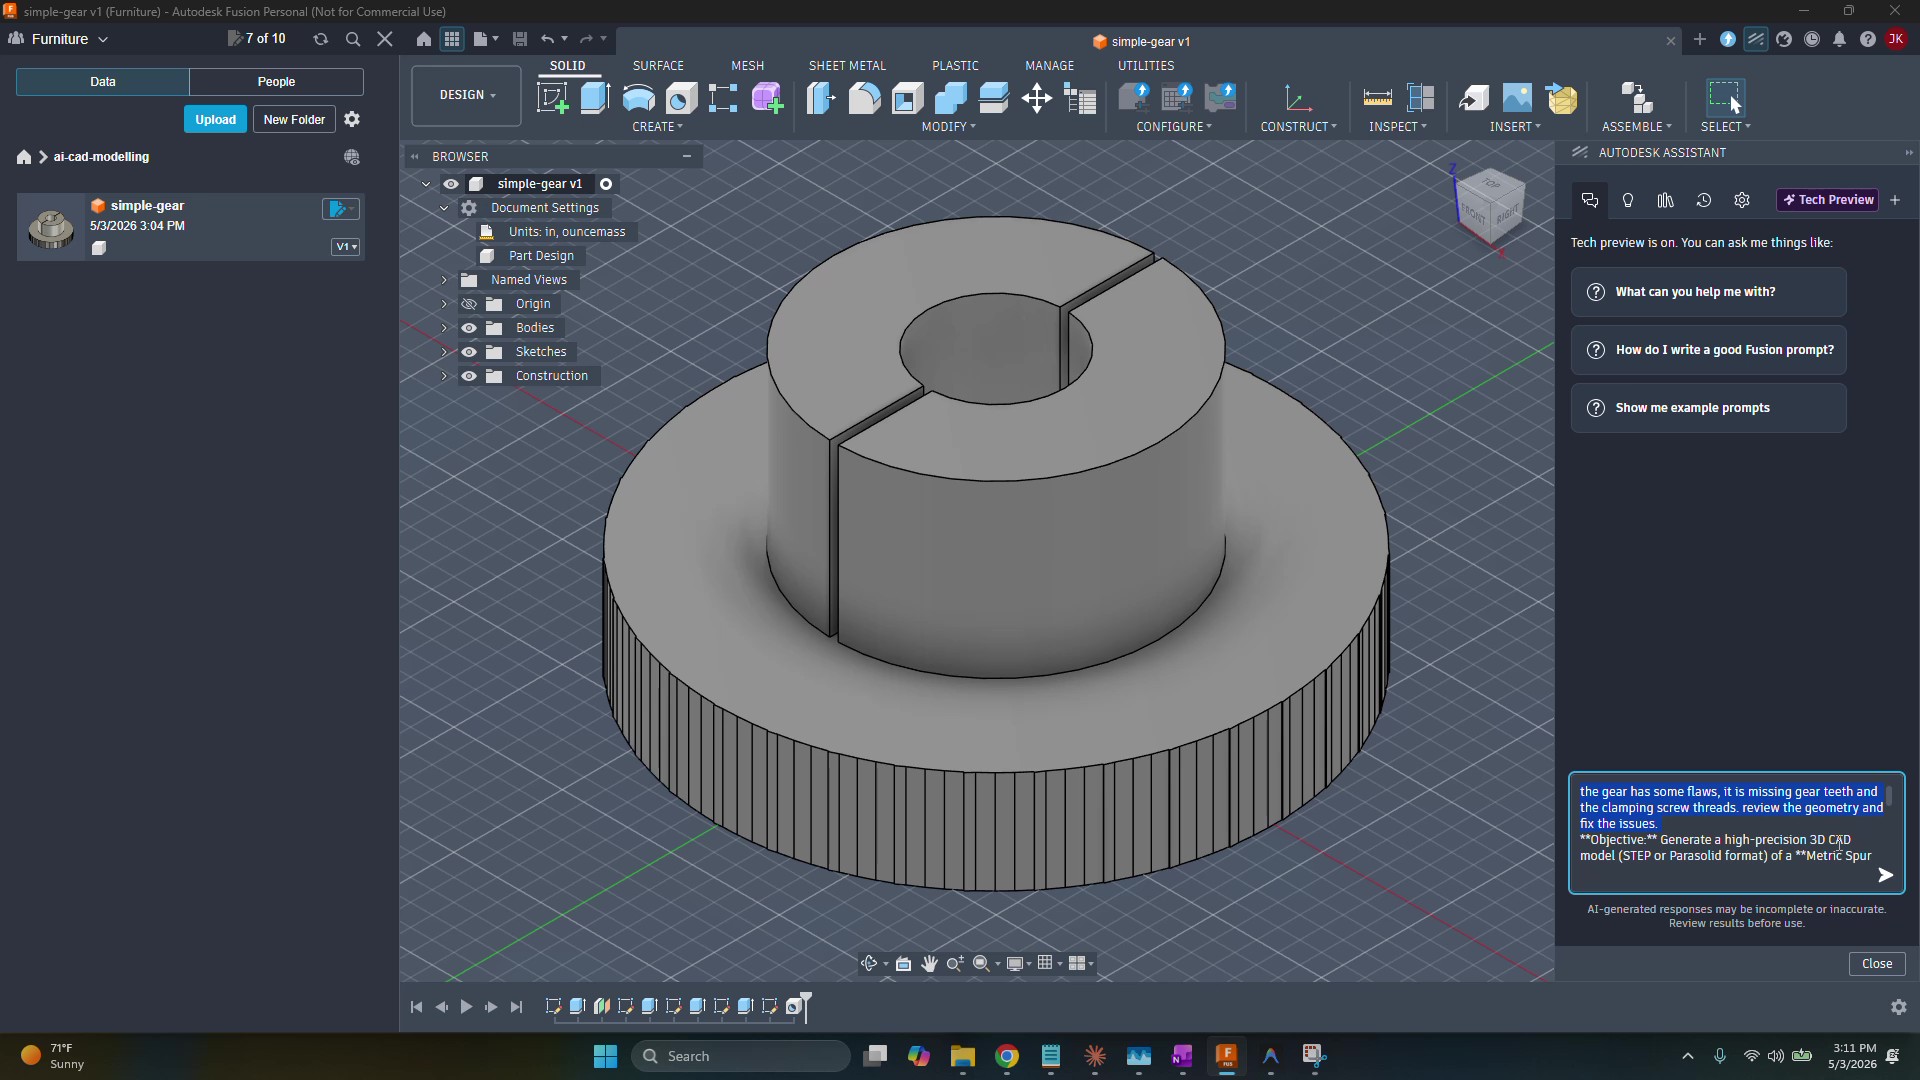The image size is (1920, 1080).
Task: Open the simple-gear thumbnail in Data panel
Action: [51, 227]
